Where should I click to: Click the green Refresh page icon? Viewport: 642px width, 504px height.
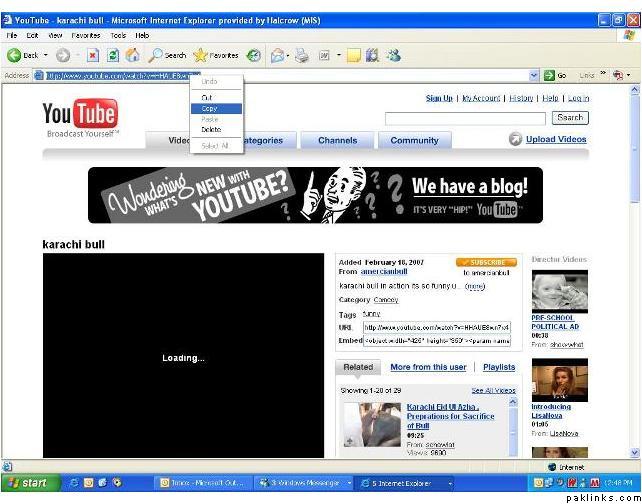tap(113, 55)
